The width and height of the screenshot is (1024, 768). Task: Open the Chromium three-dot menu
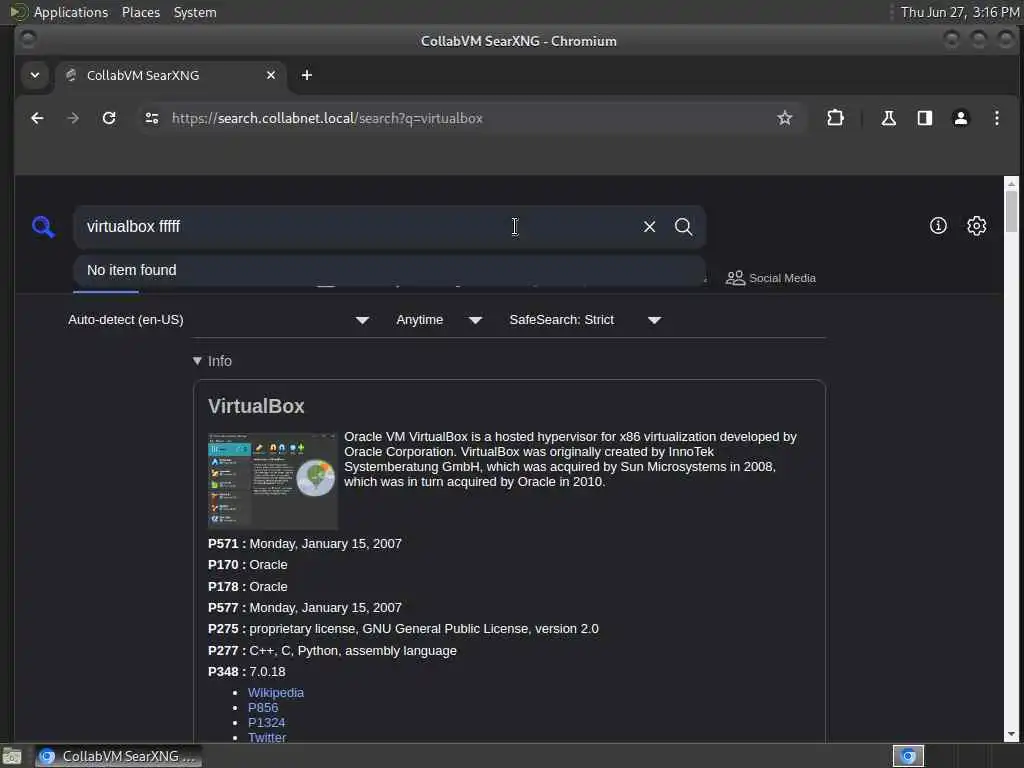997,118
